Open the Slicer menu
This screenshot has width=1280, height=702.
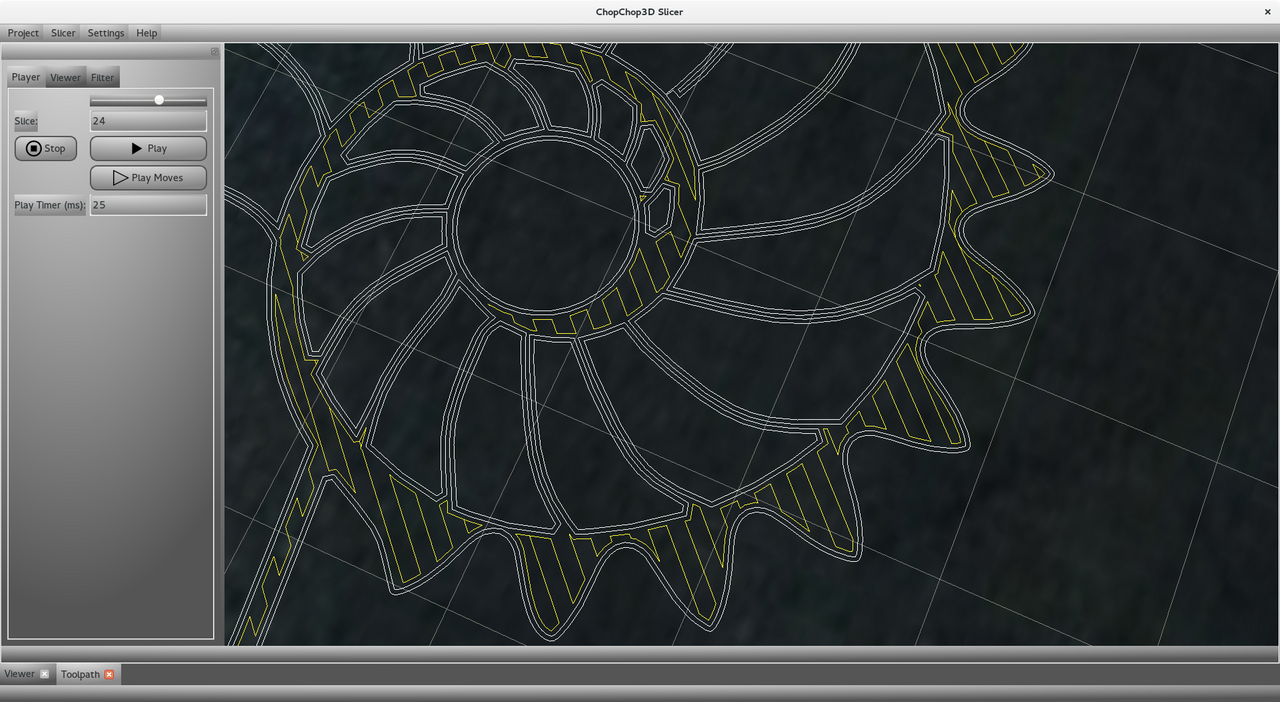click(x=63, y=33)
